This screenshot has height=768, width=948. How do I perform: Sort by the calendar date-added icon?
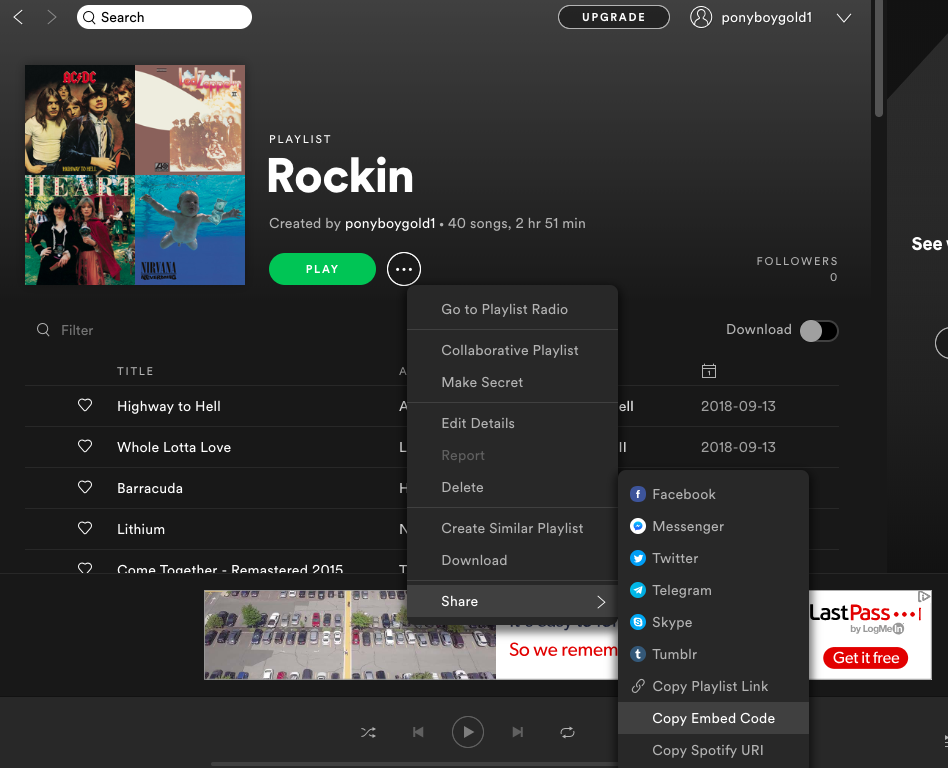point(709,371)
